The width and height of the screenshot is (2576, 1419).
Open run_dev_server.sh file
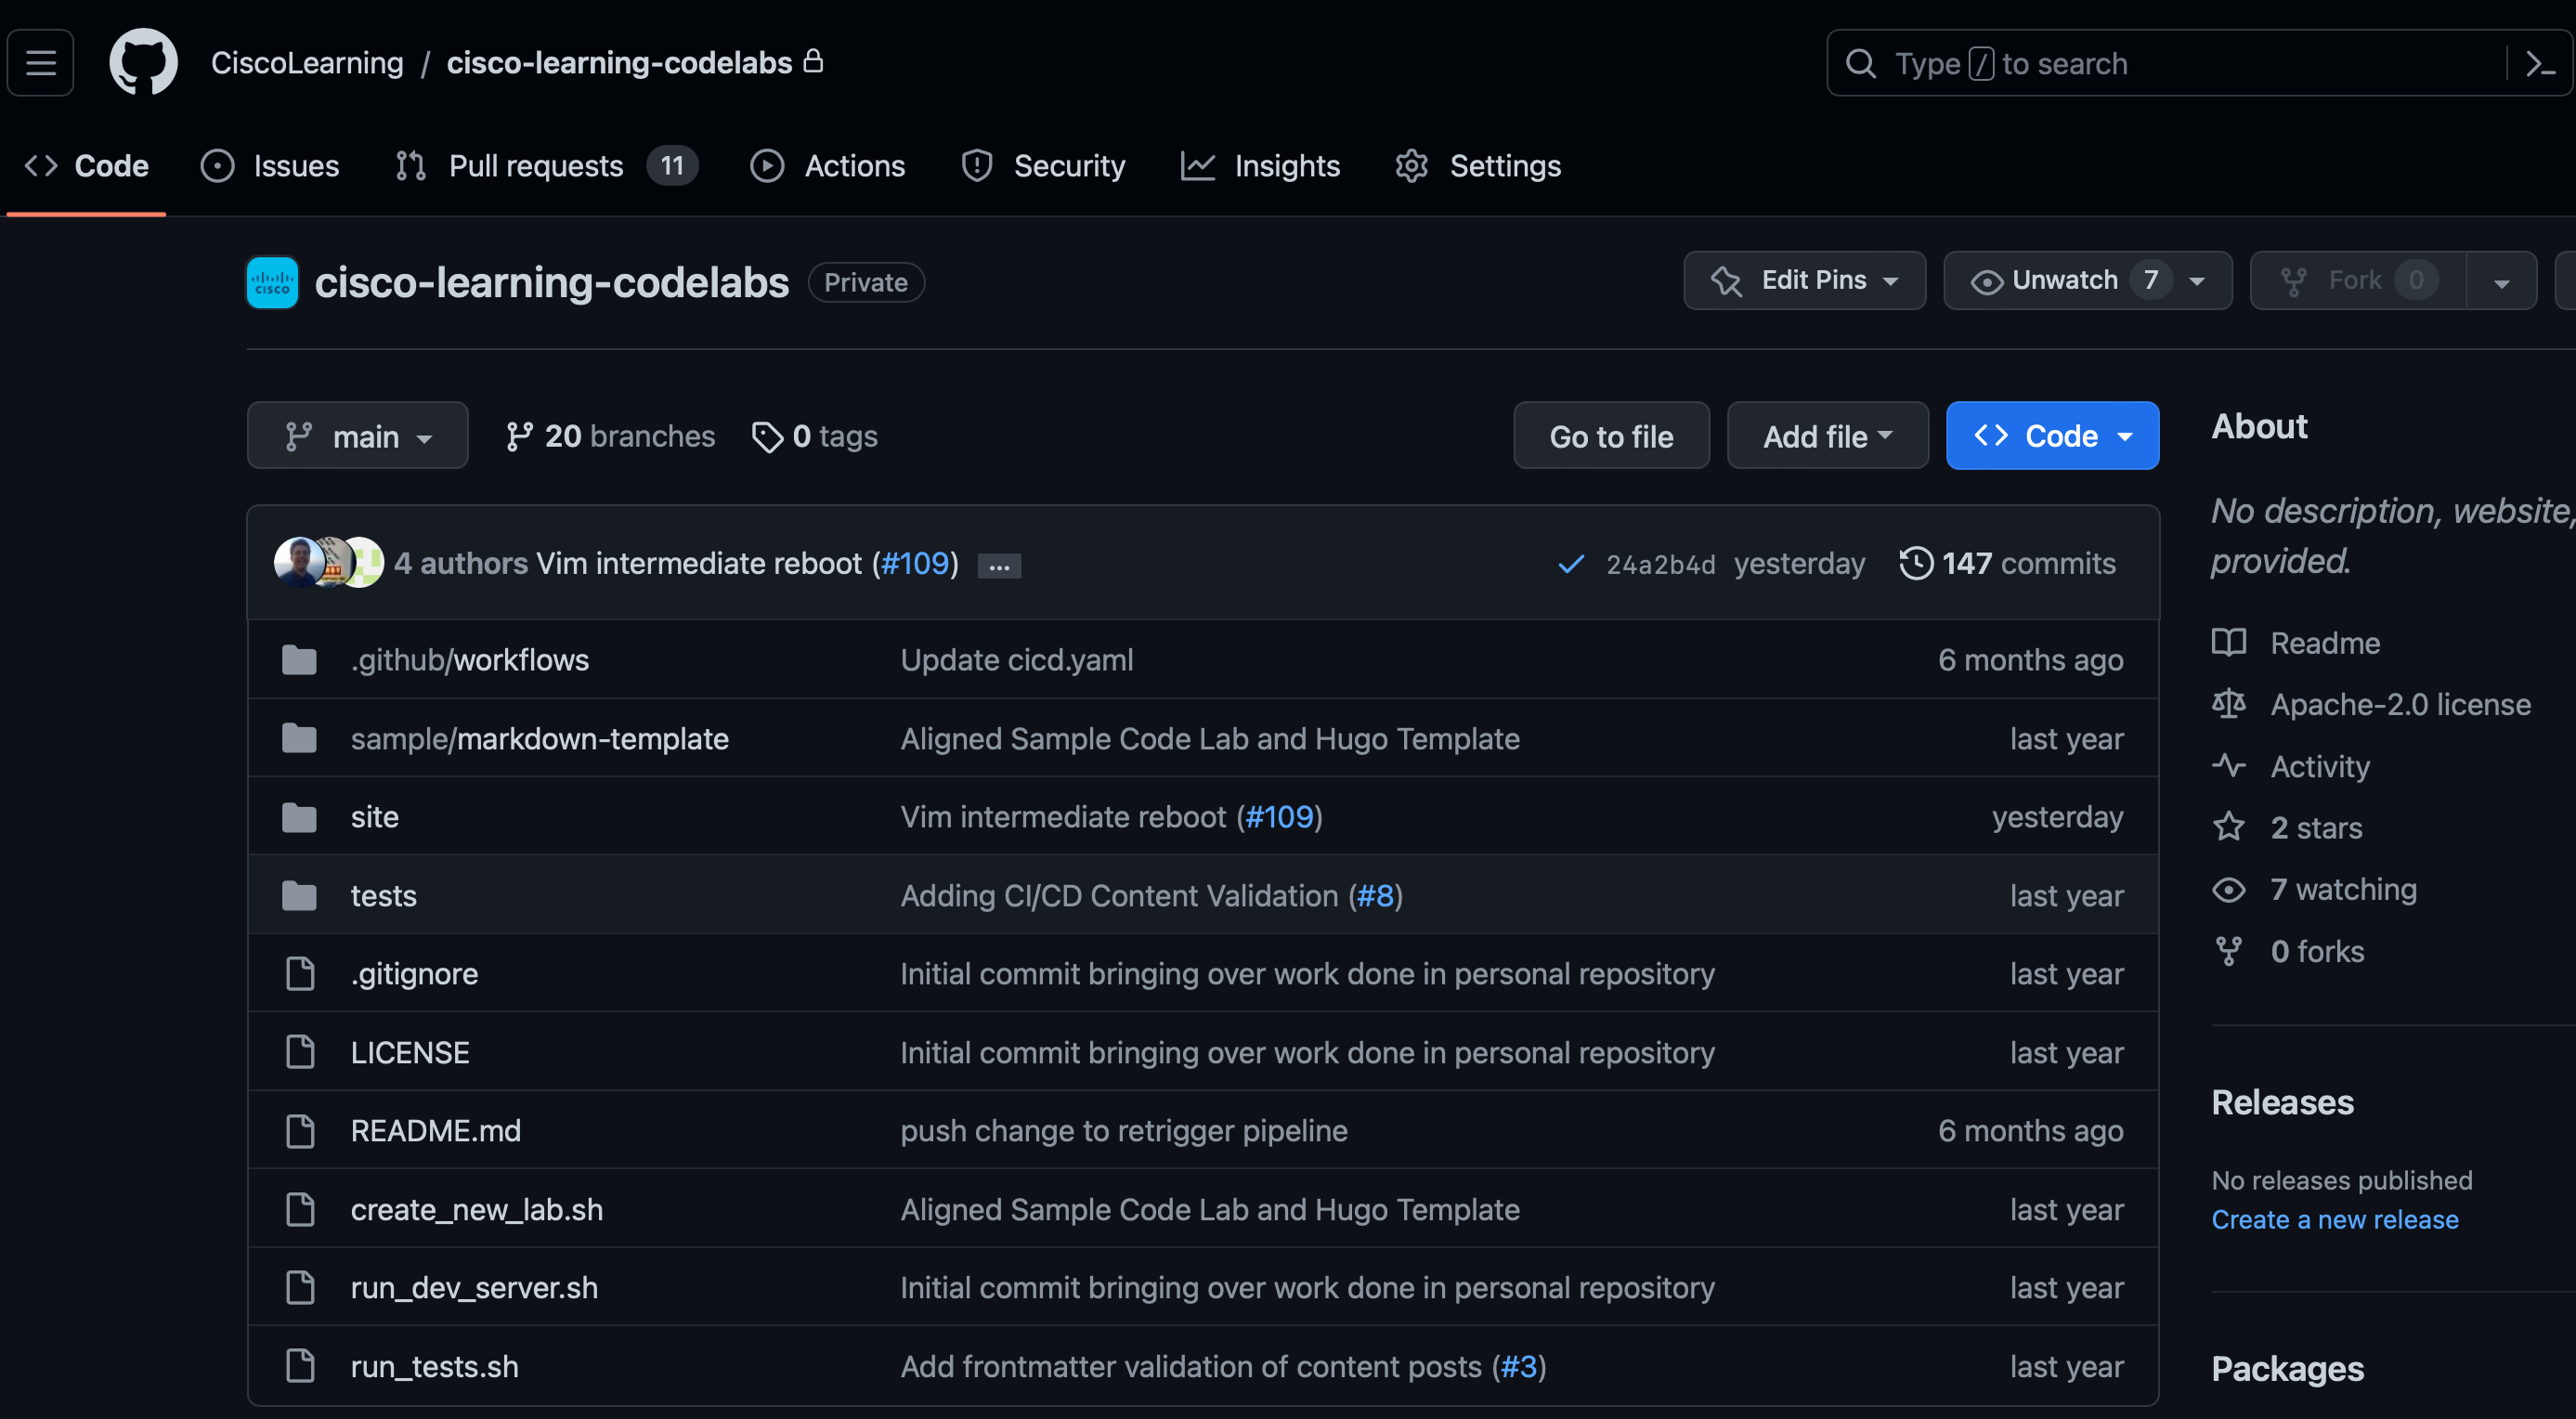coord(475,1288)
